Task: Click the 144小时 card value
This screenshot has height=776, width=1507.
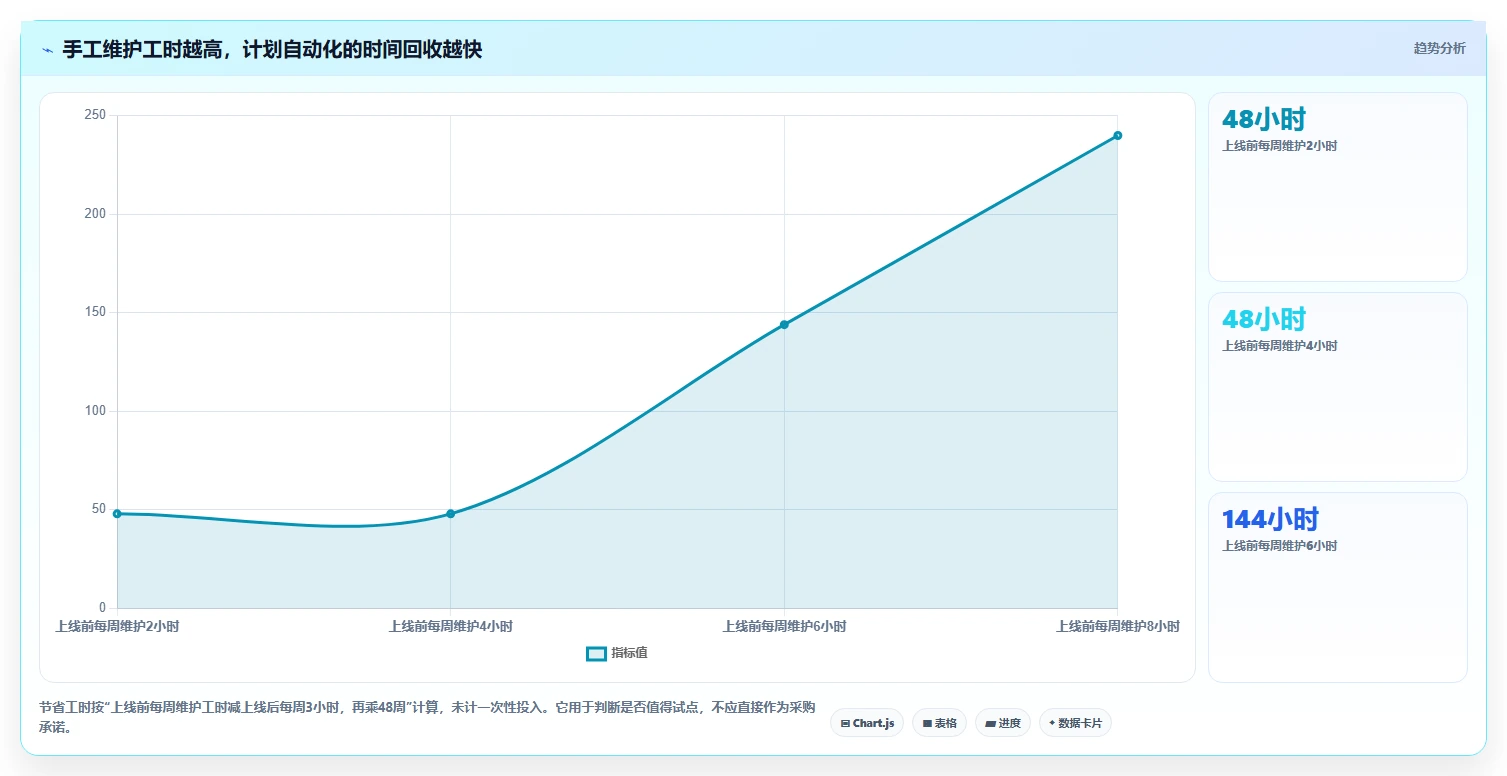Action: click(x=1270, y=519)
